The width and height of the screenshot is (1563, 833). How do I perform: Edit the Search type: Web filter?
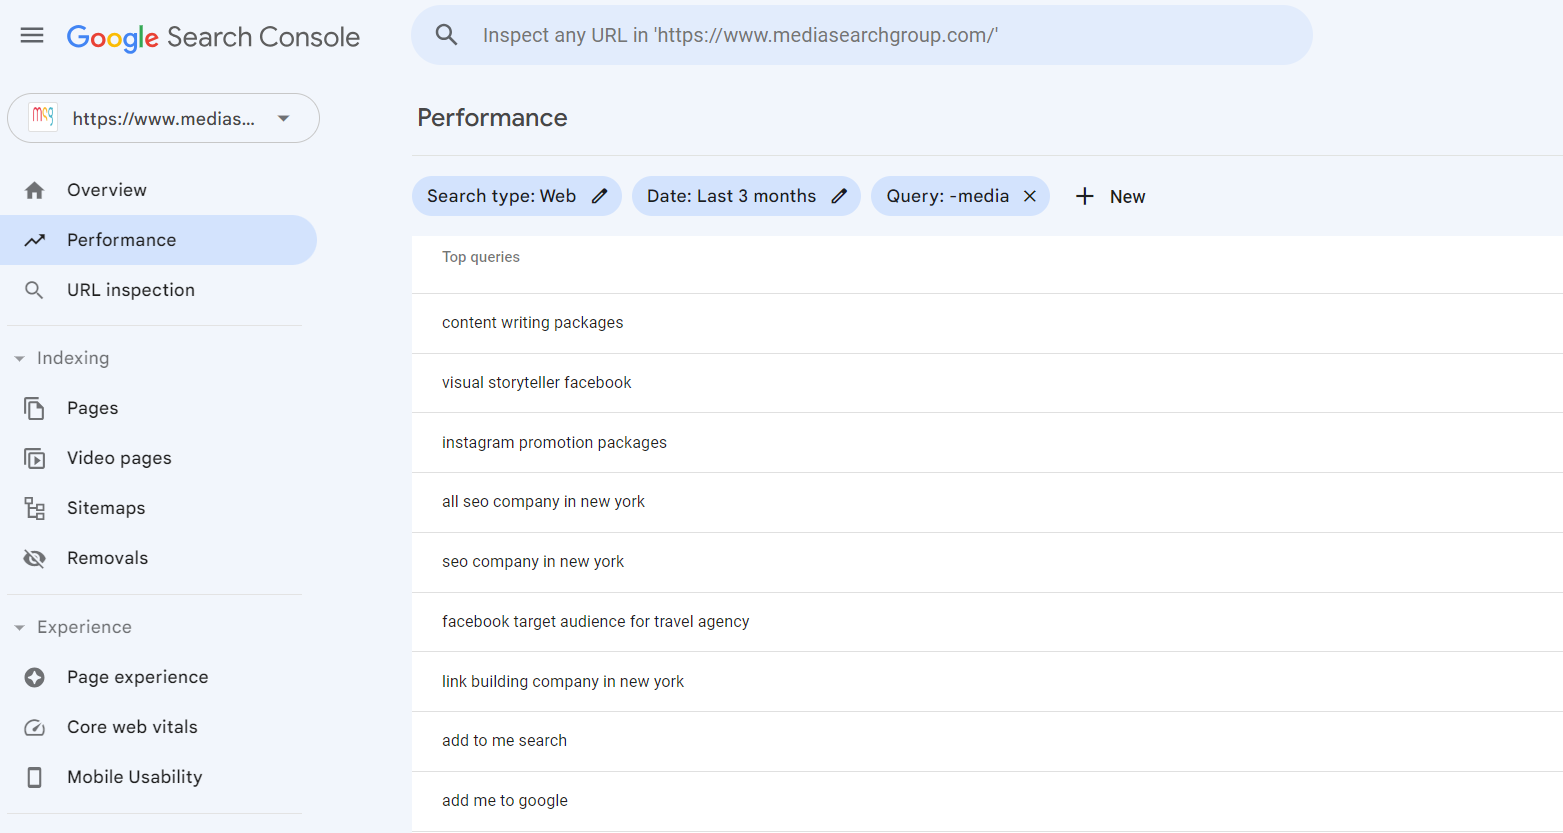point(516,196)
